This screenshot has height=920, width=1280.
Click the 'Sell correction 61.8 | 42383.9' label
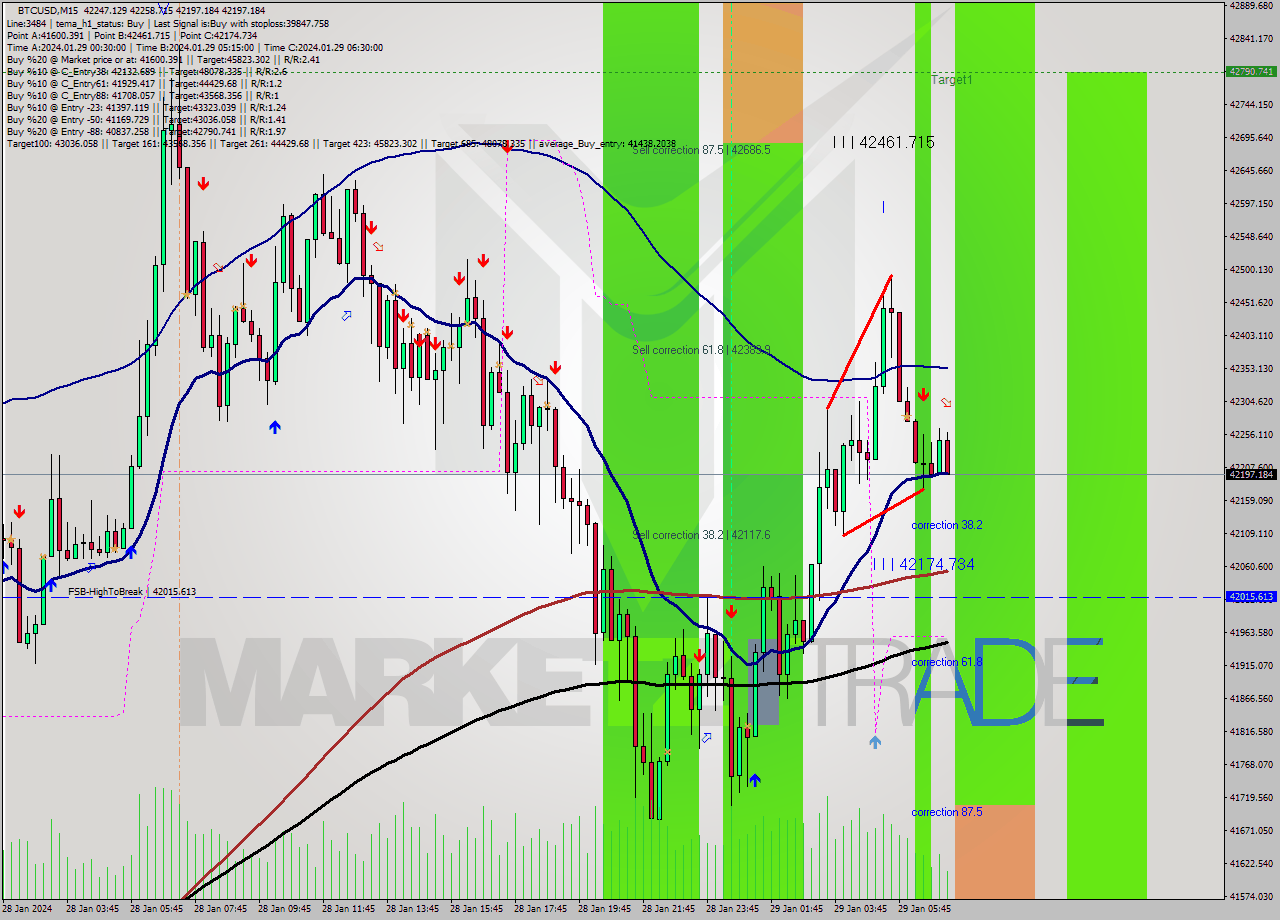click(x=701, y=350)
